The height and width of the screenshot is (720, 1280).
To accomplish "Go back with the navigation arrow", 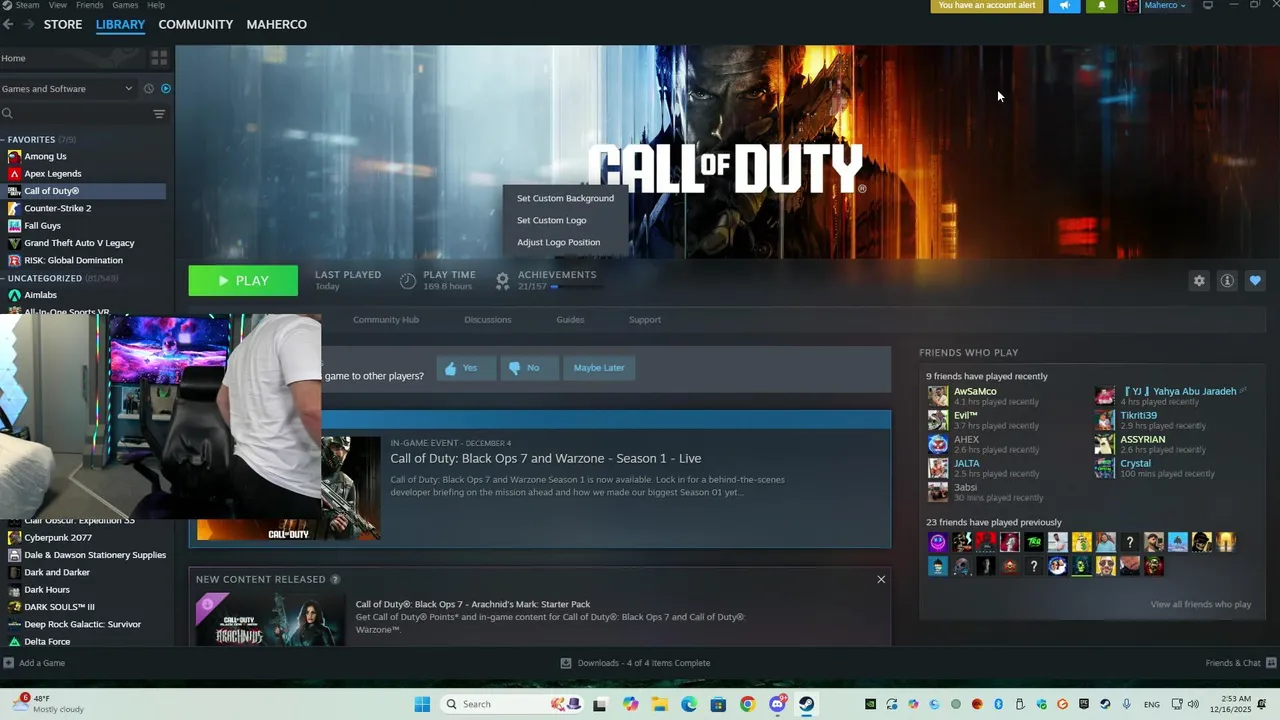I will [x=8, y=24].
